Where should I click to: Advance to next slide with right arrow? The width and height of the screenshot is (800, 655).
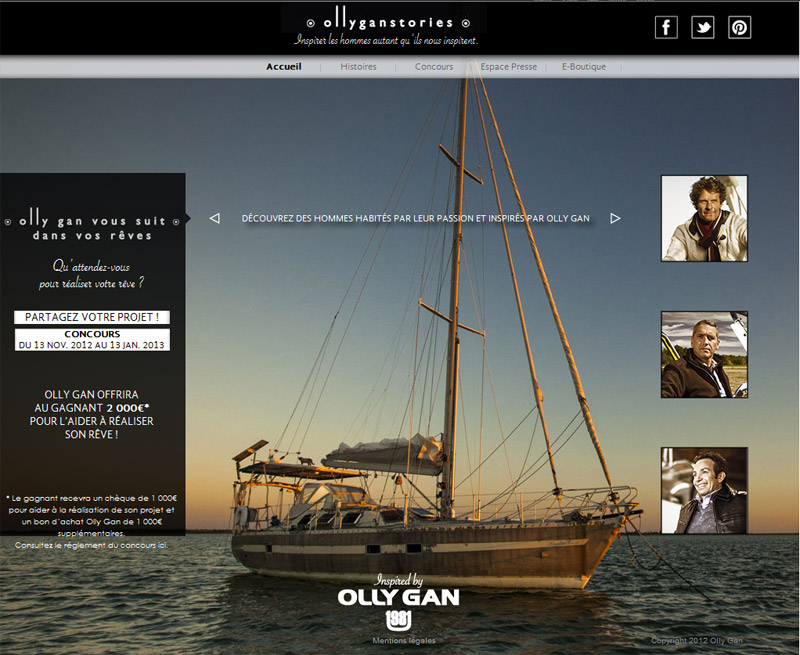click(x=615, y=218)
